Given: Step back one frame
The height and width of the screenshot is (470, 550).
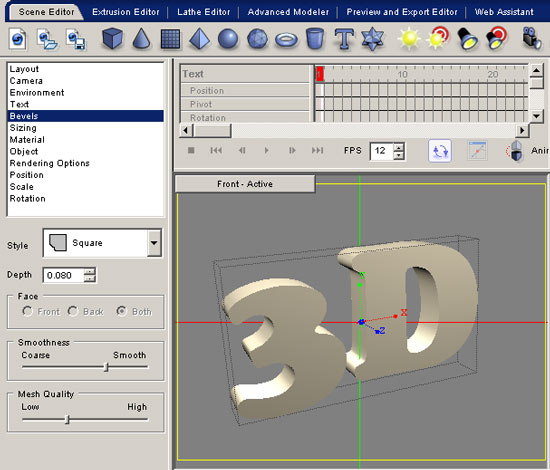Looking at the screenshot, I should pos(242,150).
